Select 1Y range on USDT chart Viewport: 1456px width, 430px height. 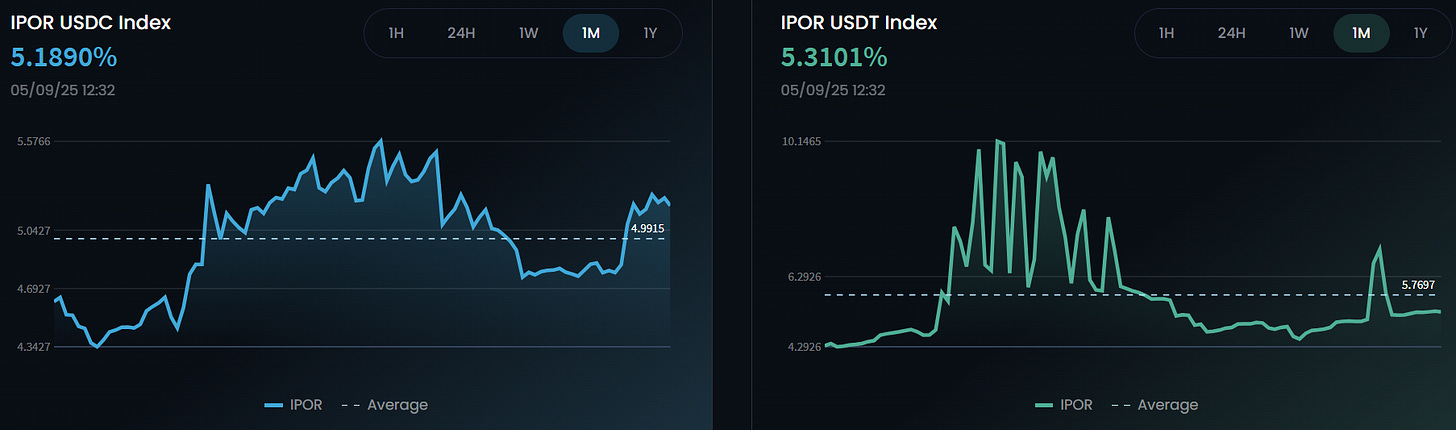[x=1420, y=33]
